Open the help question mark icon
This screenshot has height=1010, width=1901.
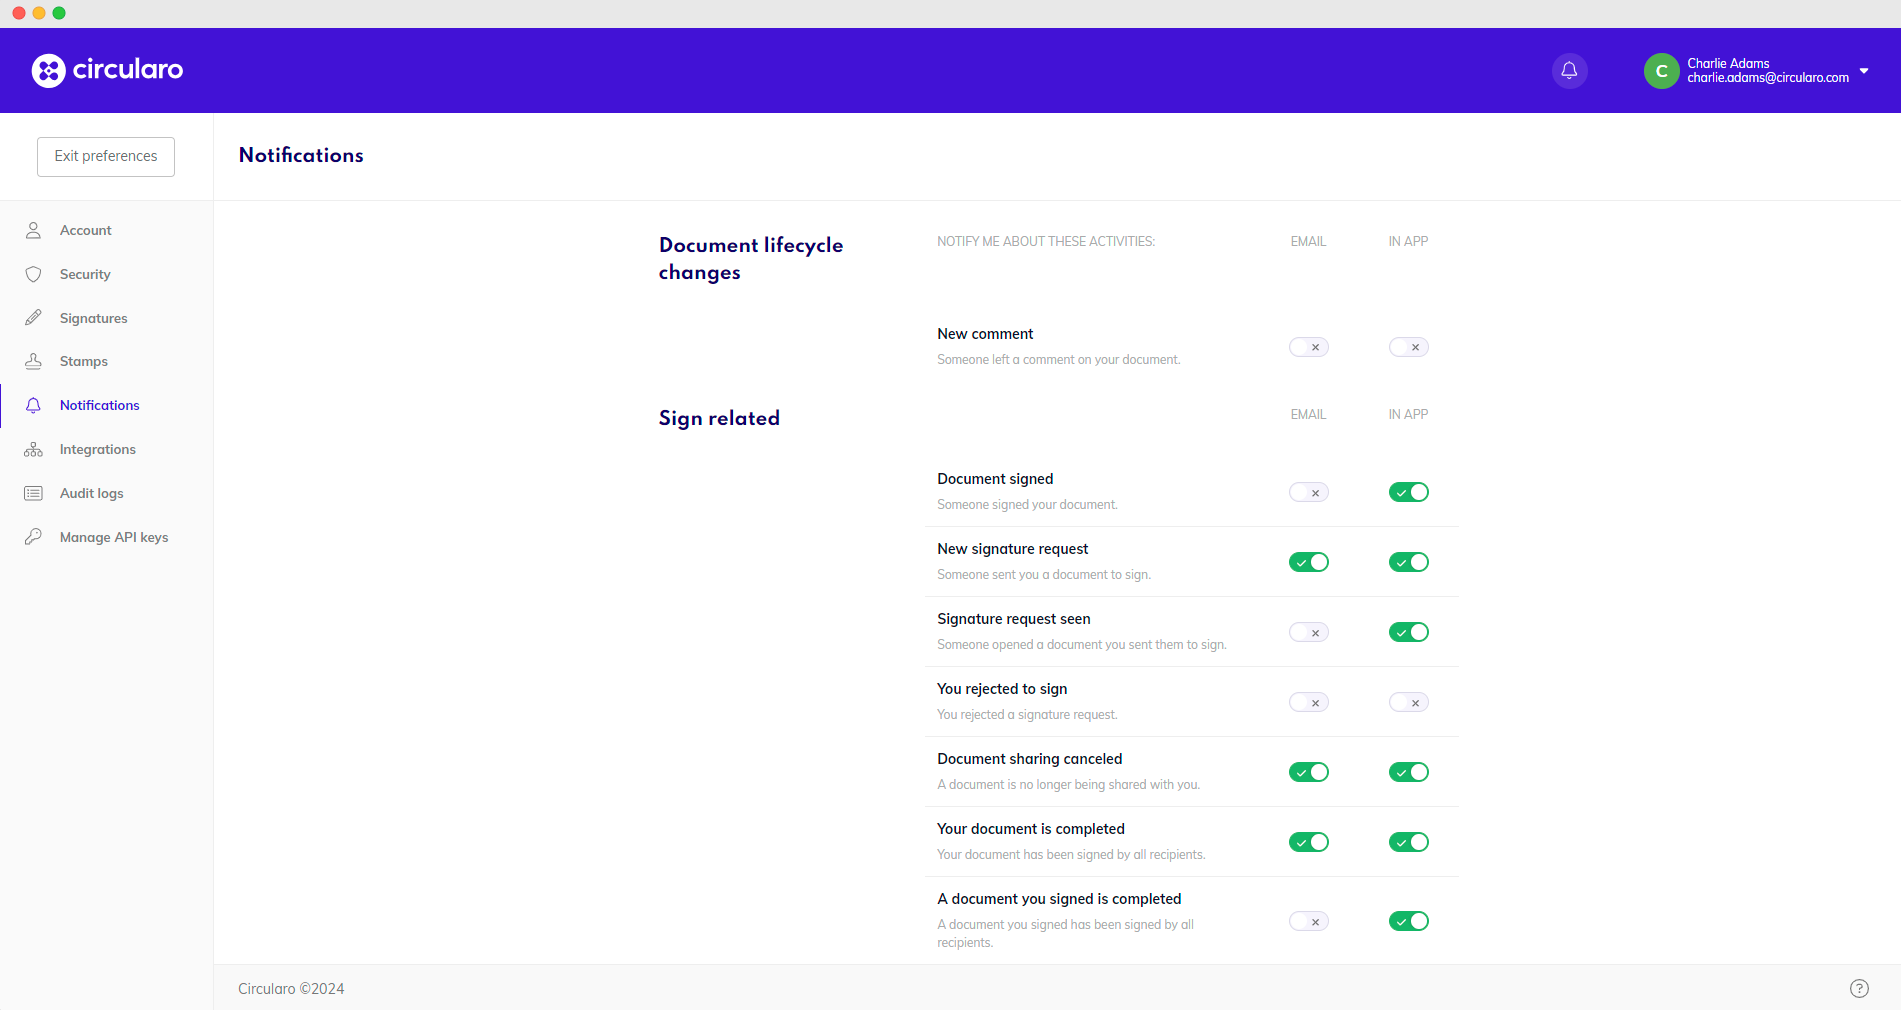(x=1859, y=988)
